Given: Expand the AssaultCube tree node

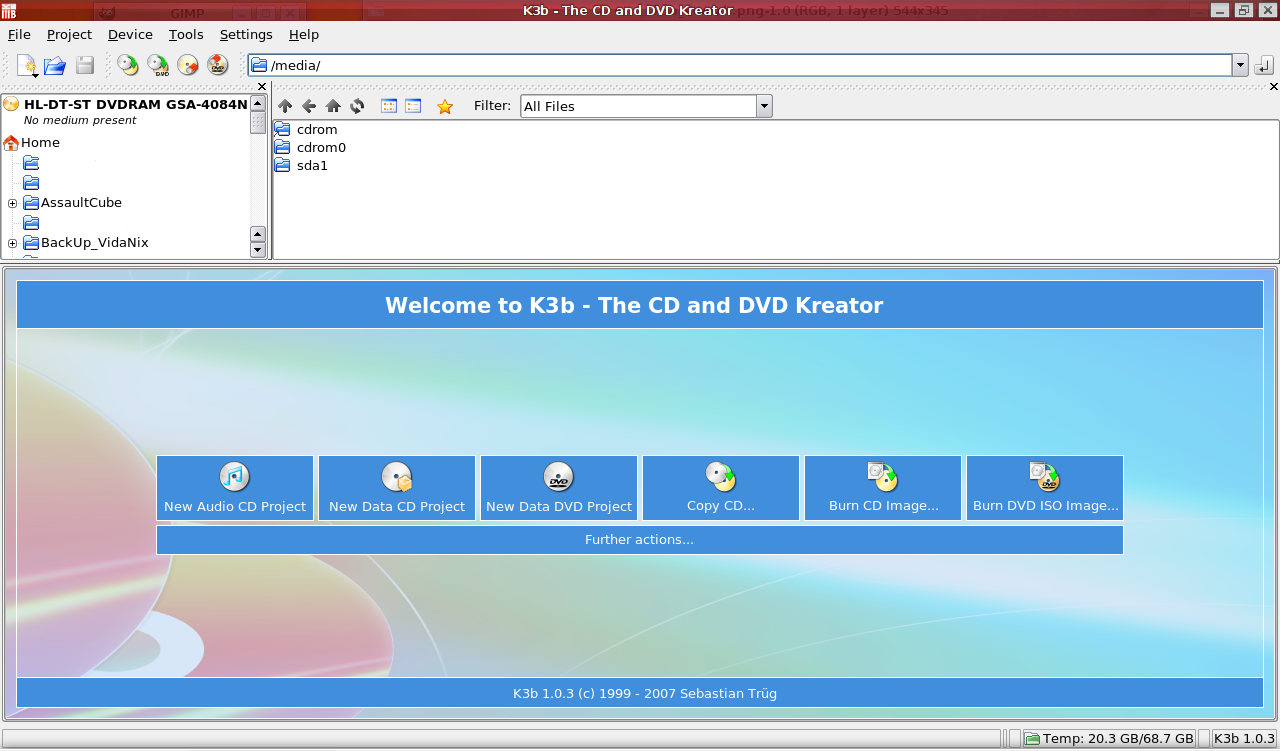Looking at the screenshot, I should coord(12,203).
